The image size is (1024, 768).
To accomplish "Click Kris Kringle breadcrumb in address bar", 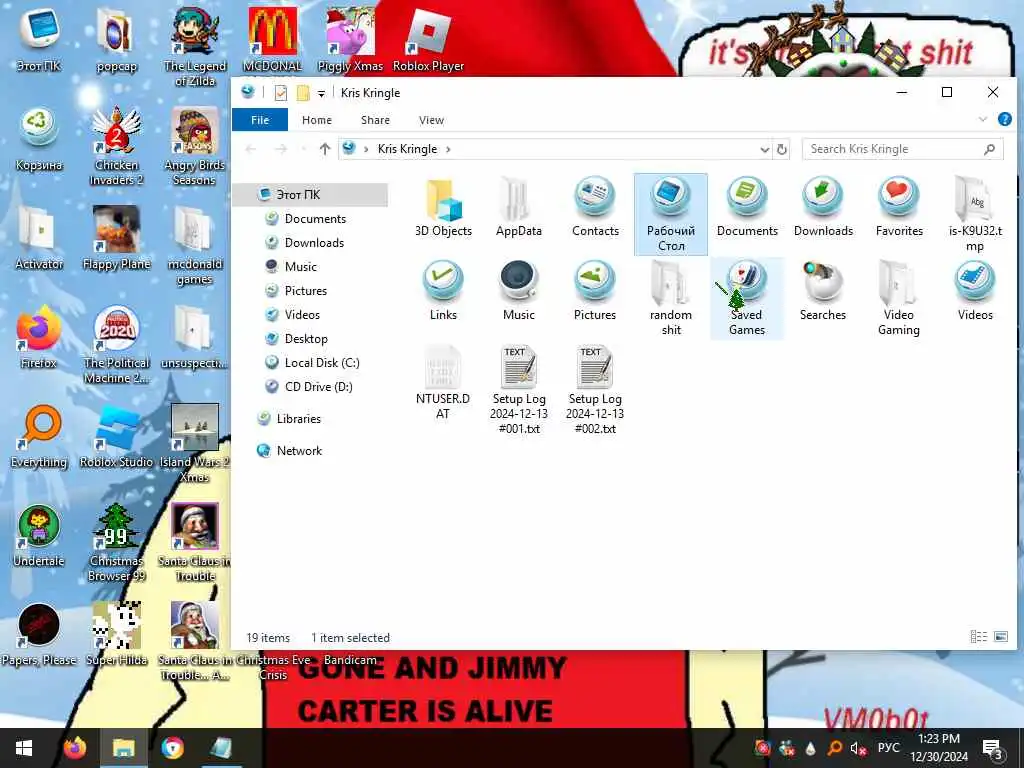I will click(407, 149).
